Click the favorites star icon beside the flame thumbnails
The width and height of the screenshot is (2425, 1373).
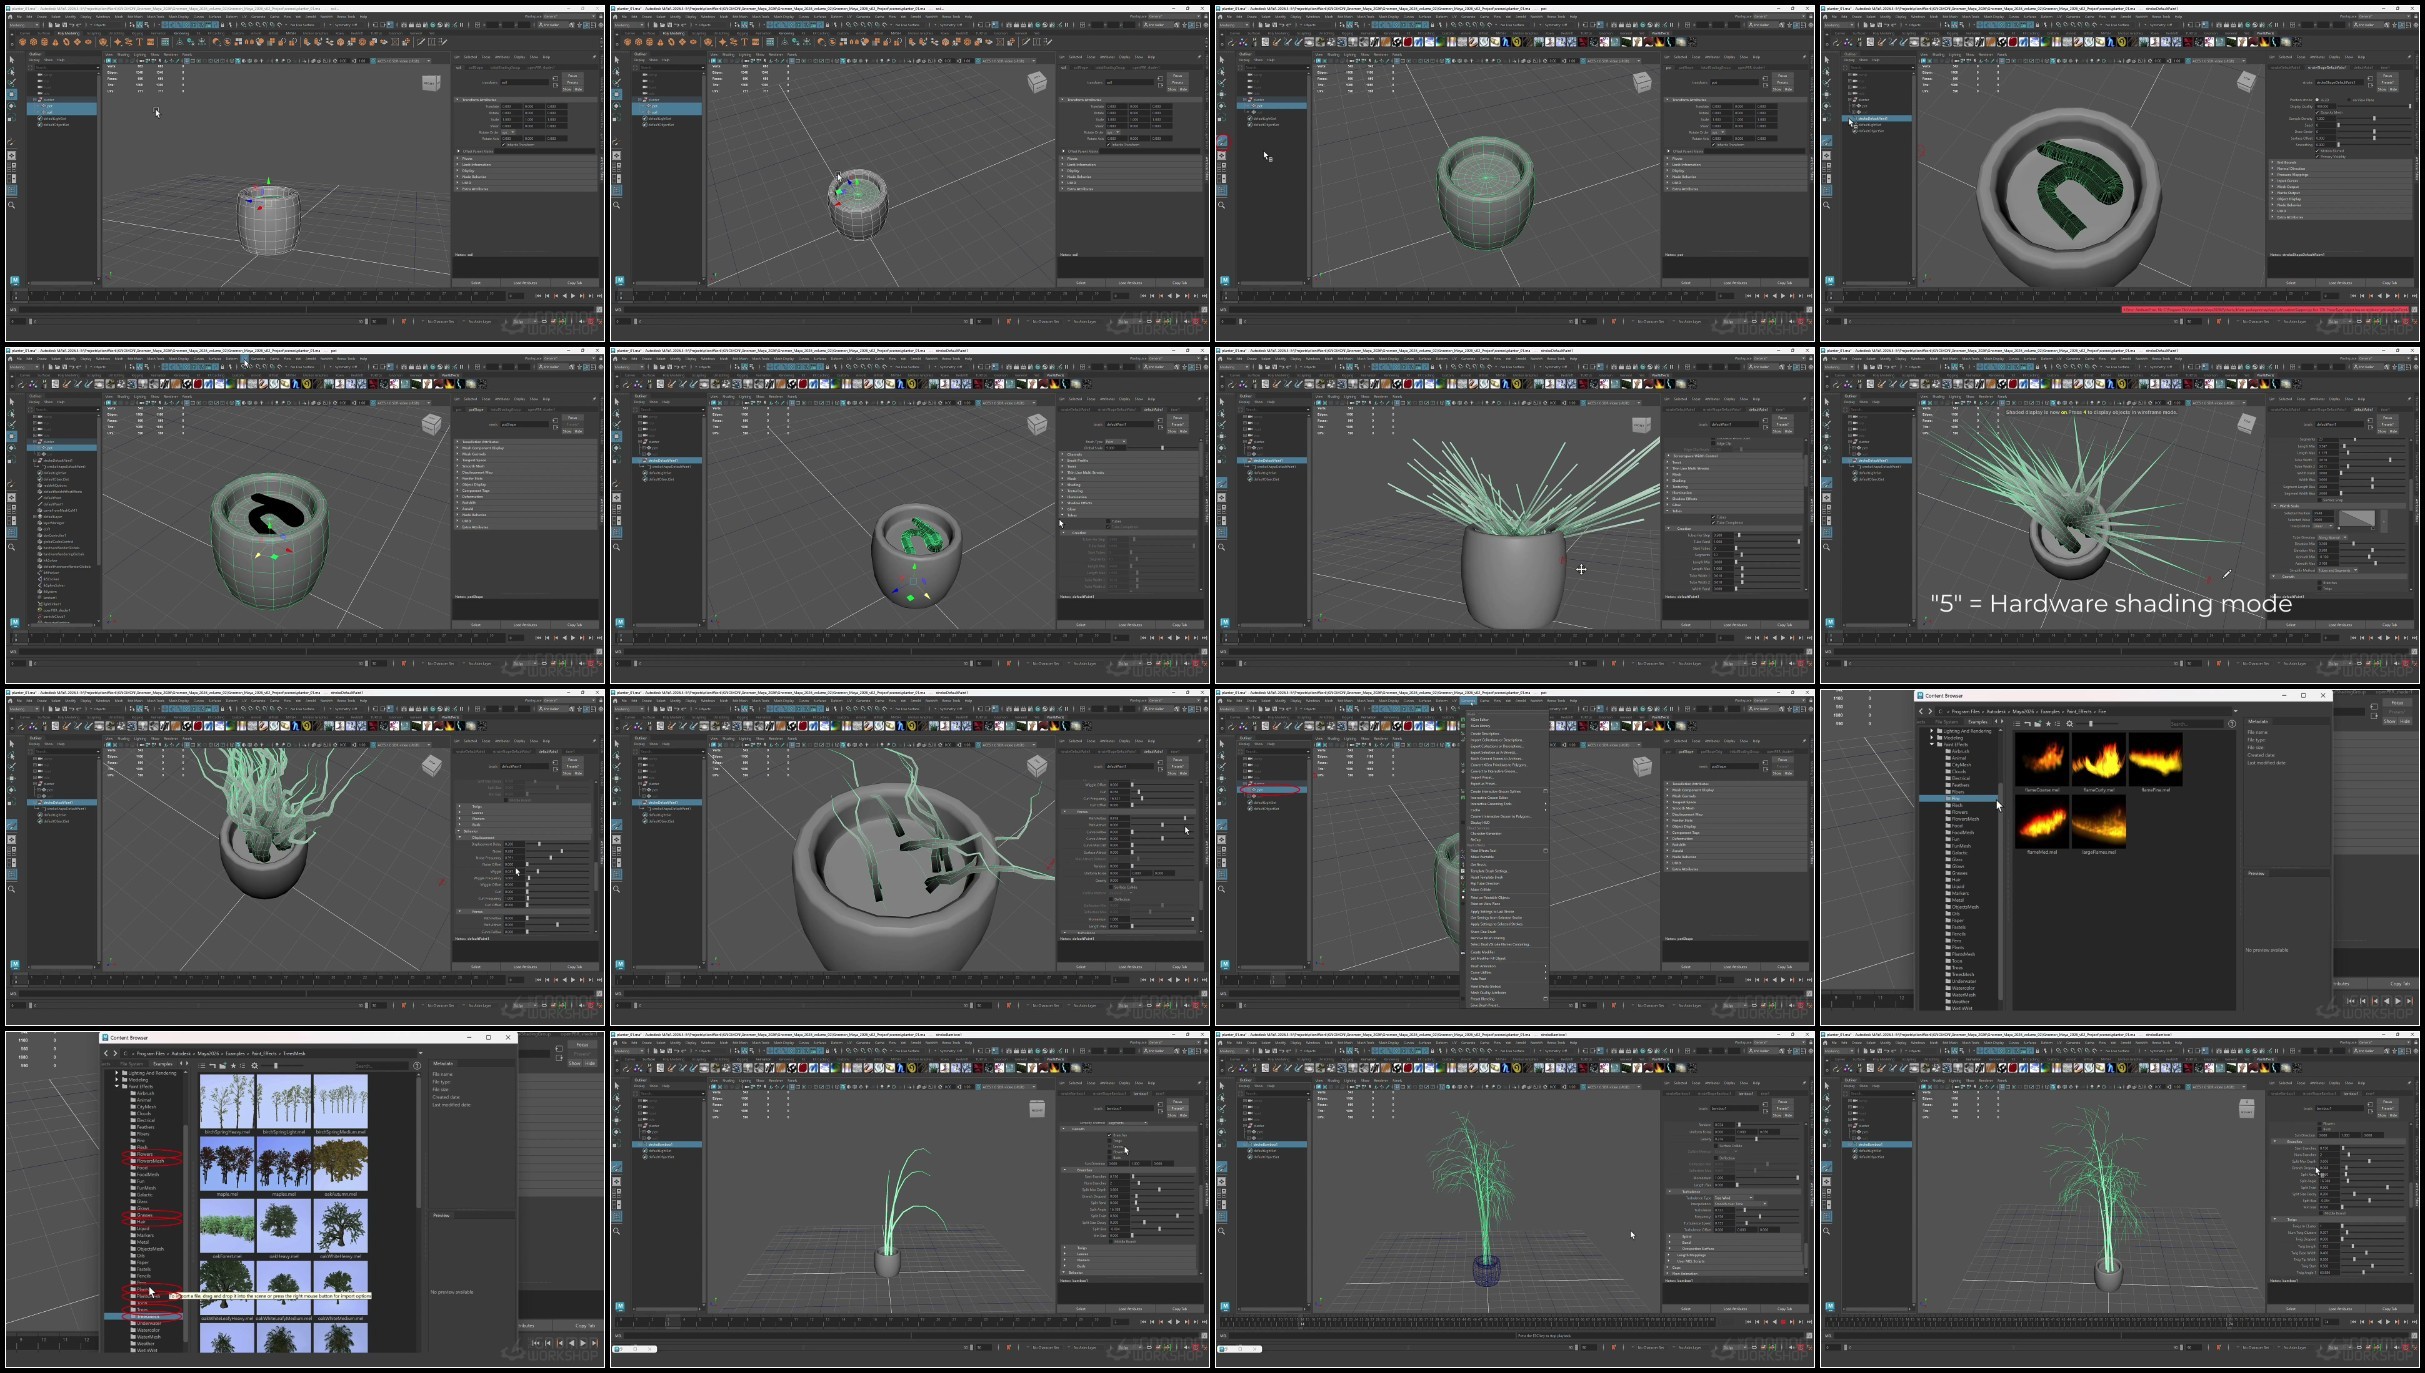(x=2048, y=724)
